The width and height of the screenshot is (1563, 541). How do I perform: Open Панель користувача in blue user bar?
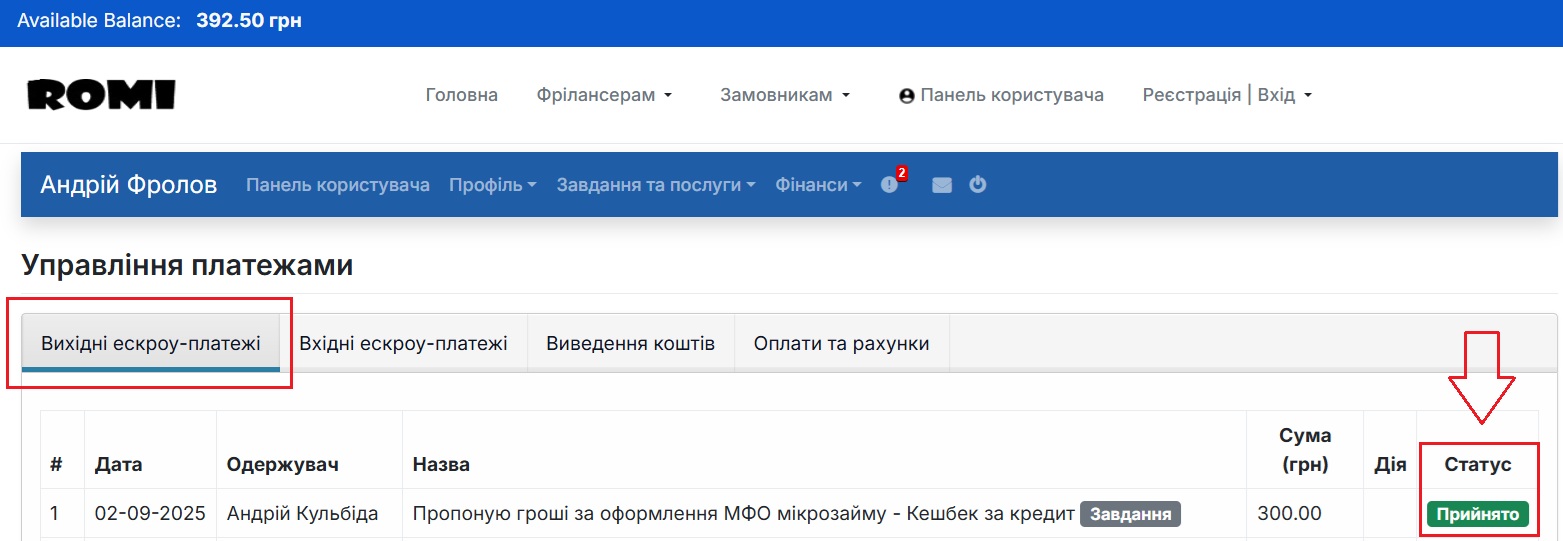coord(338,185)
